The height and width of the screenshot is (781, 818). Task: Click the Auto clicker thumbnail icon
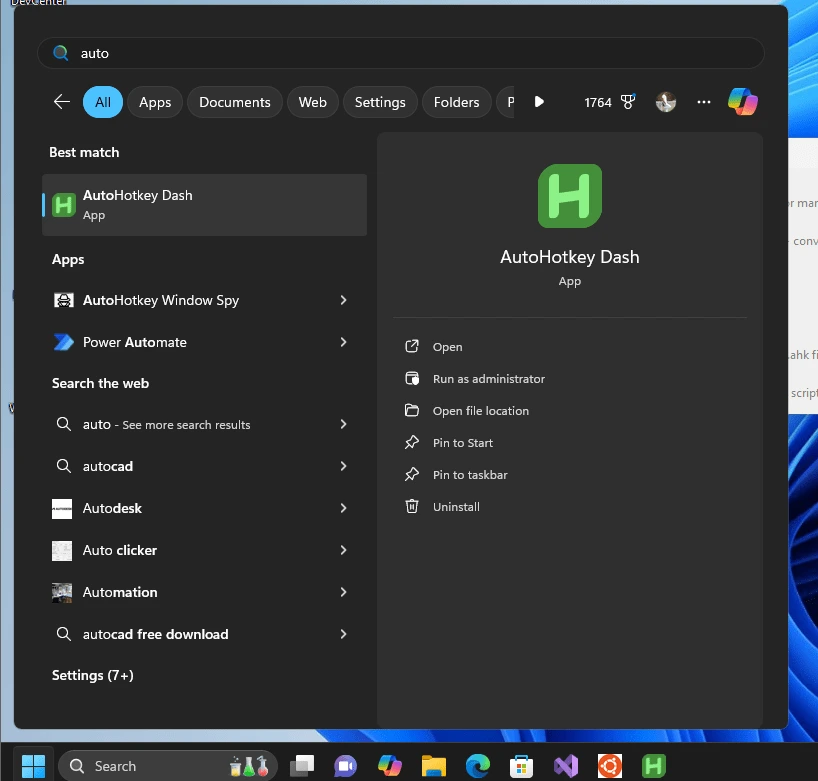coord(62,550)
